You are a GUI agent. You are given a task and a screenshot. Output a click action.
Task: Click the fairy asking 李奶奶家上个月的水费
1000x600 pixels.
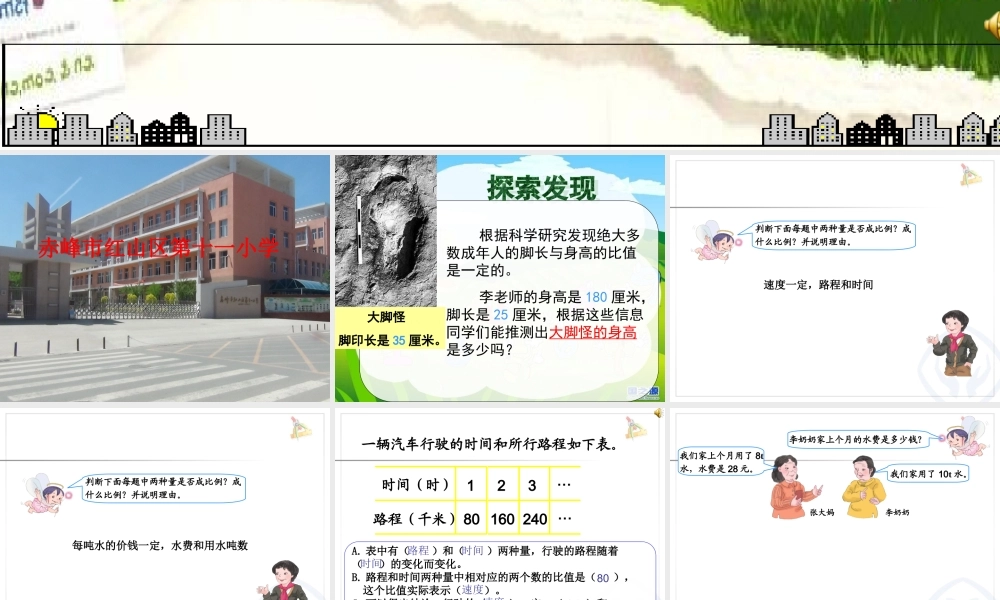(x=966, y=437)
